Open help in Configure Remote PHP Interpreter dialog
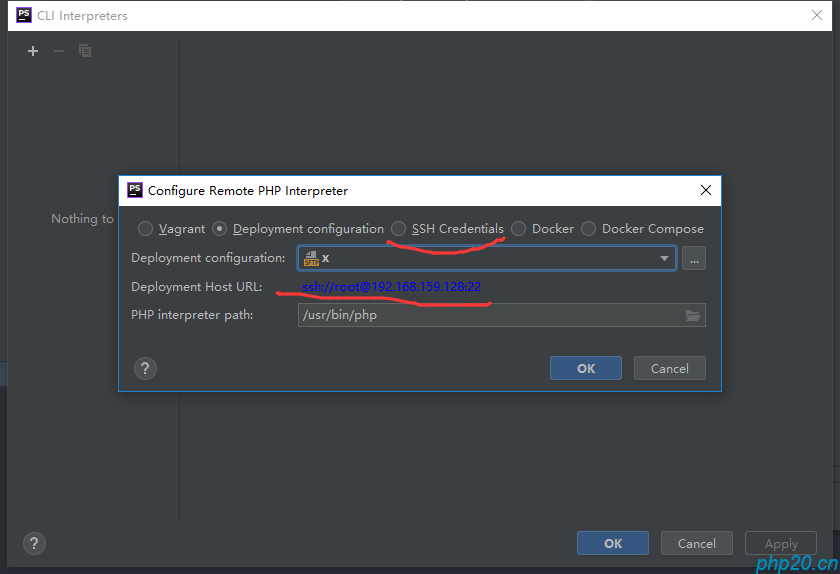The width and height of the screenshot is (840, 574). click(145, 369)
